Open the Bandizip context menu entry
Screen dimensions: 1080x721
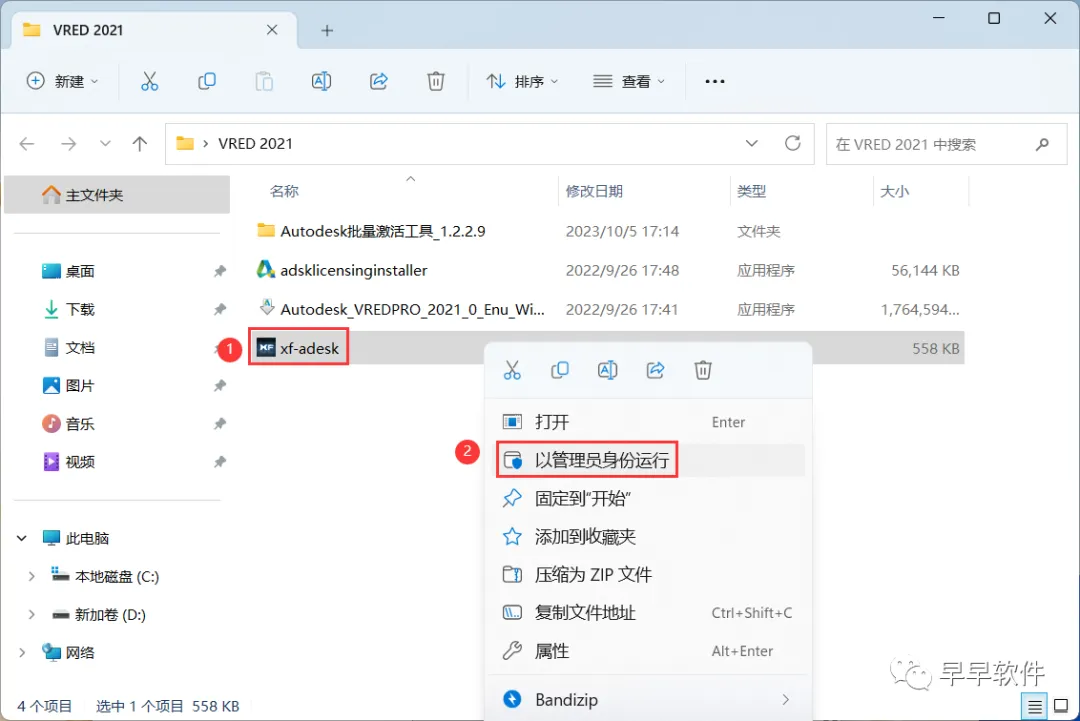(x=647, y=700)
